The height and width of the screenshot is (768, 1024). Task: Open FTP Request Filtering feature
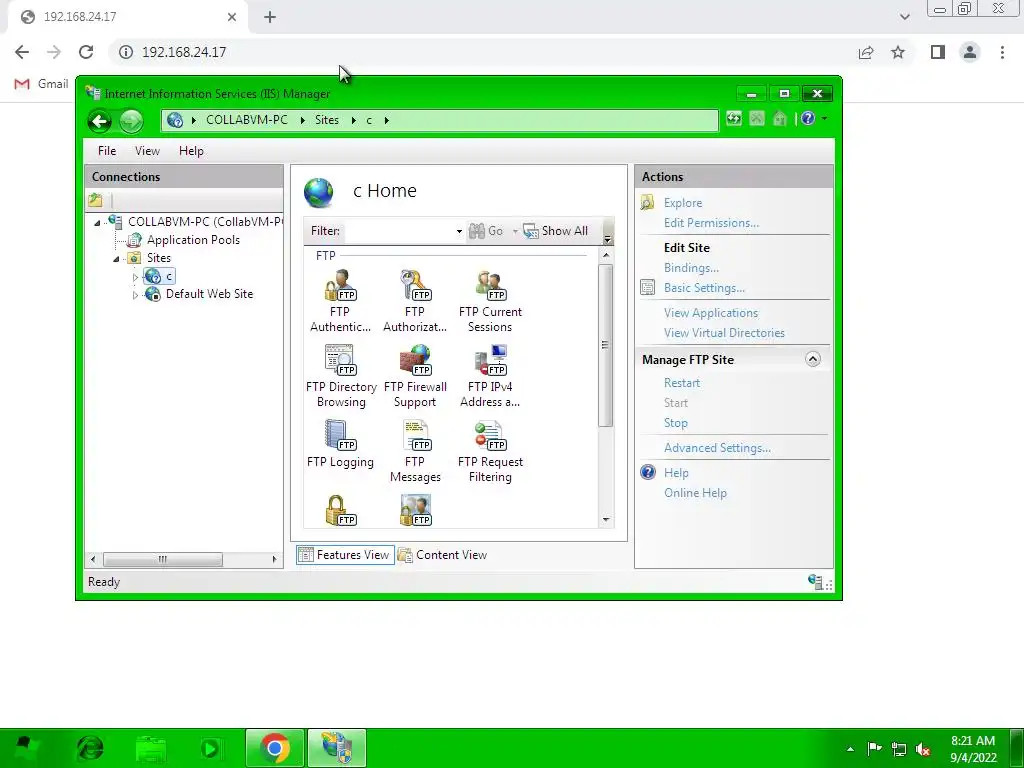pos(490,451)
